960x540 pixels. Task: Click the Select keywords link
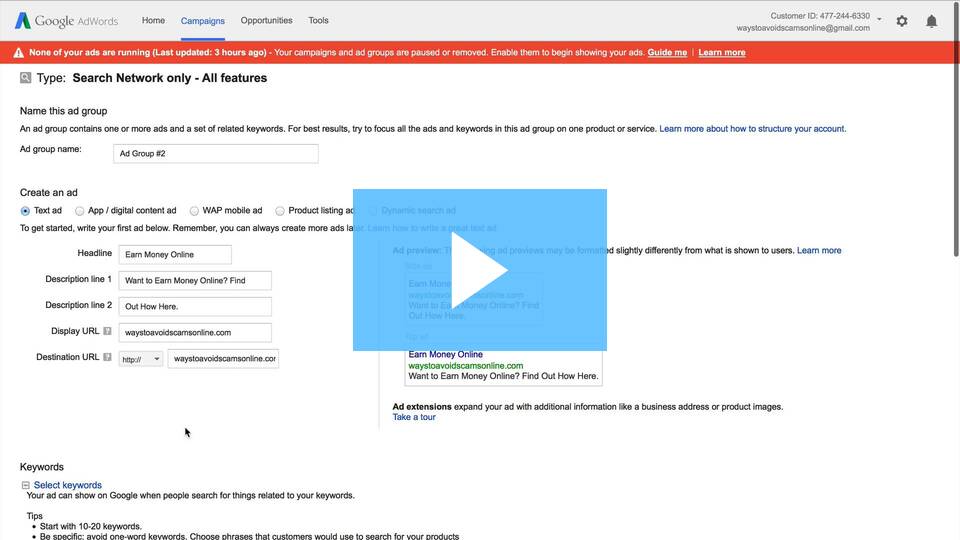pos(67,485)
